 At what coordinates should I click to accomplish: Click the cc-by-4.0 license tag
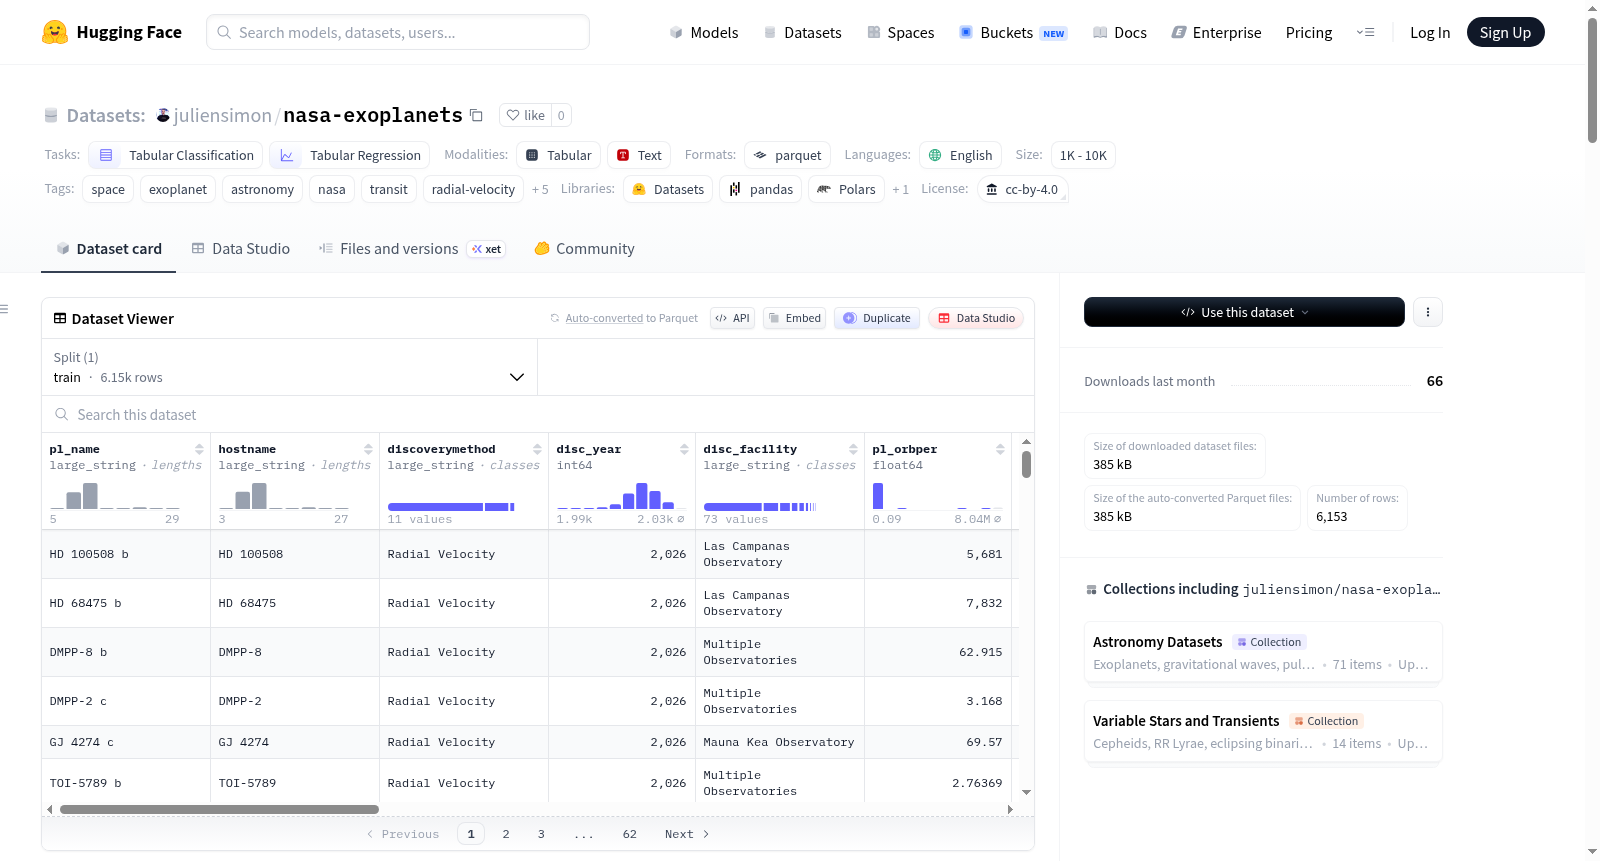pos(1022,189)
